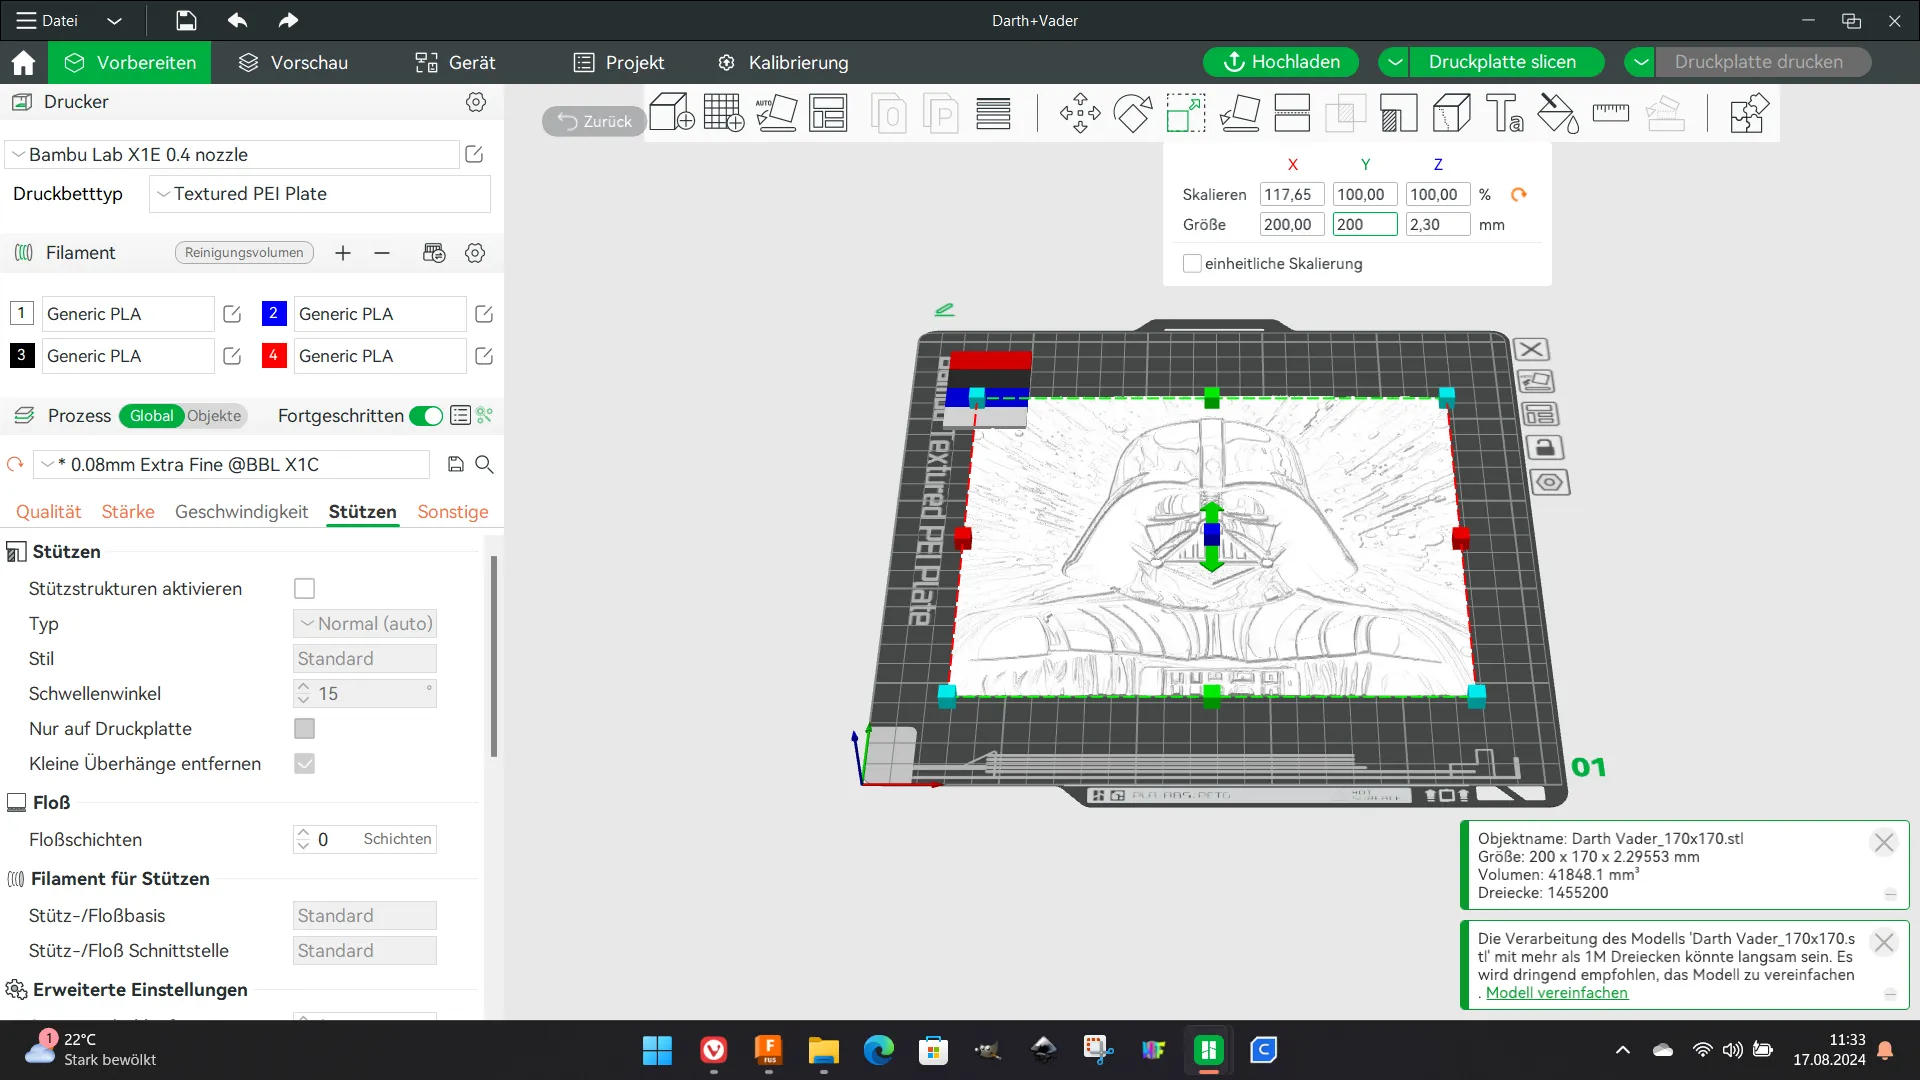Search process settings with magnifier icon
Image resolution: width=1920 pixels, height=1080 pixels.
point(484,464)
